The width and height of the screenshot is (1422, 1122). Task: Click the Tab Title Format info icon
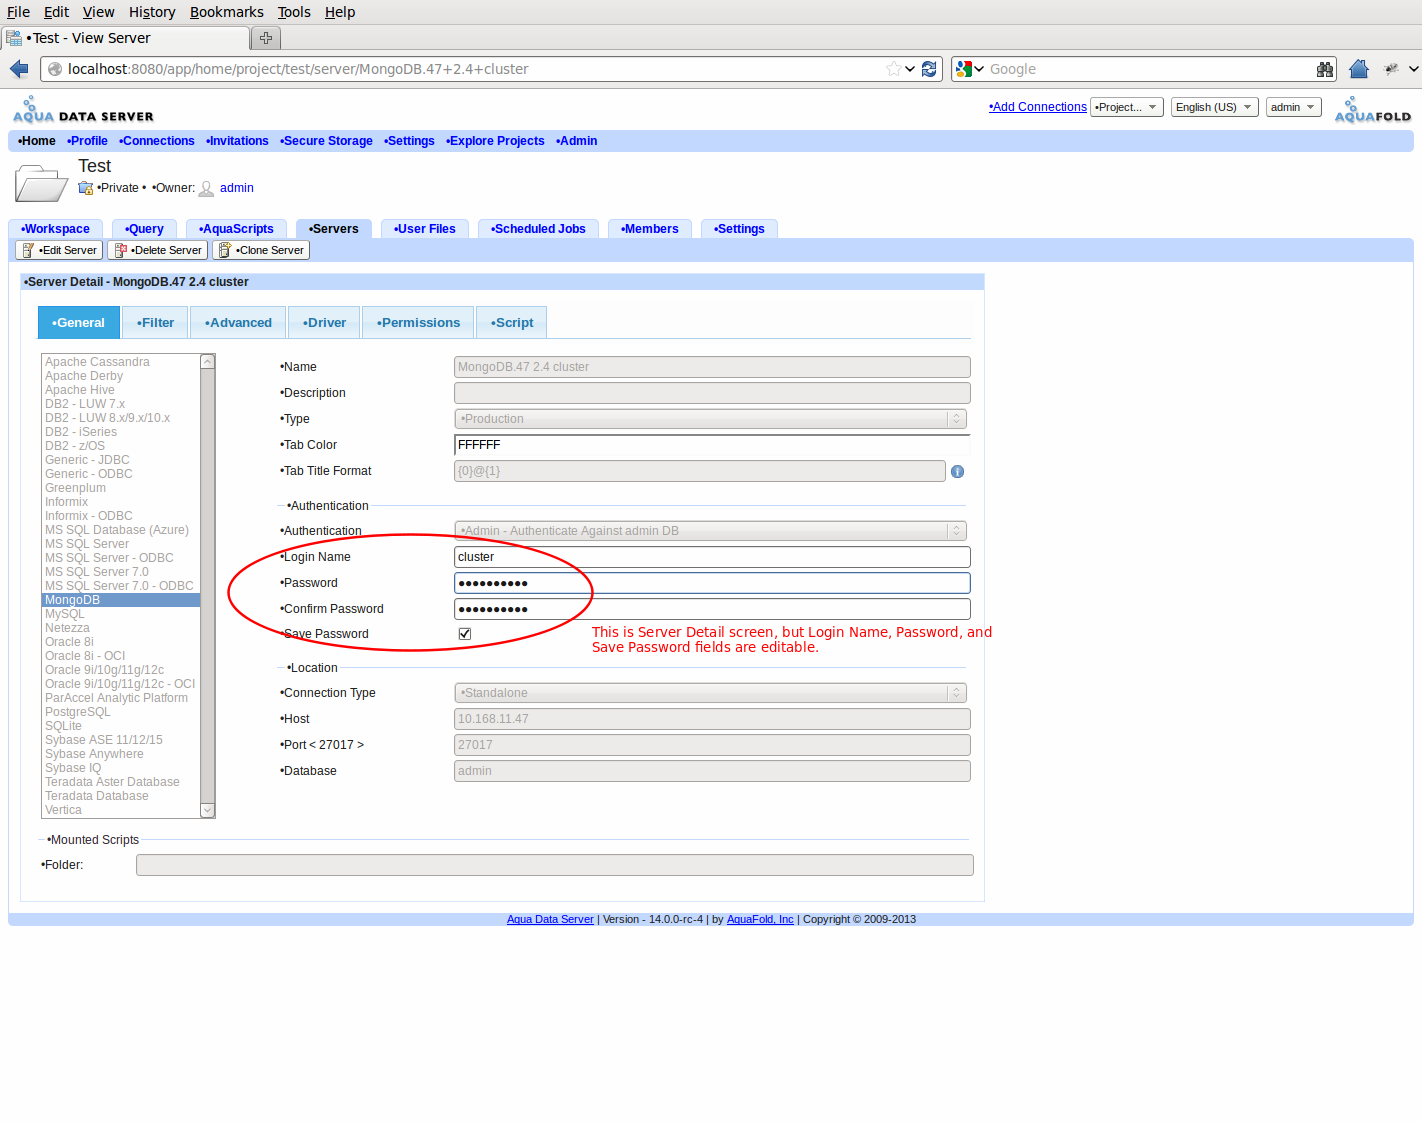tap(957, 471)
